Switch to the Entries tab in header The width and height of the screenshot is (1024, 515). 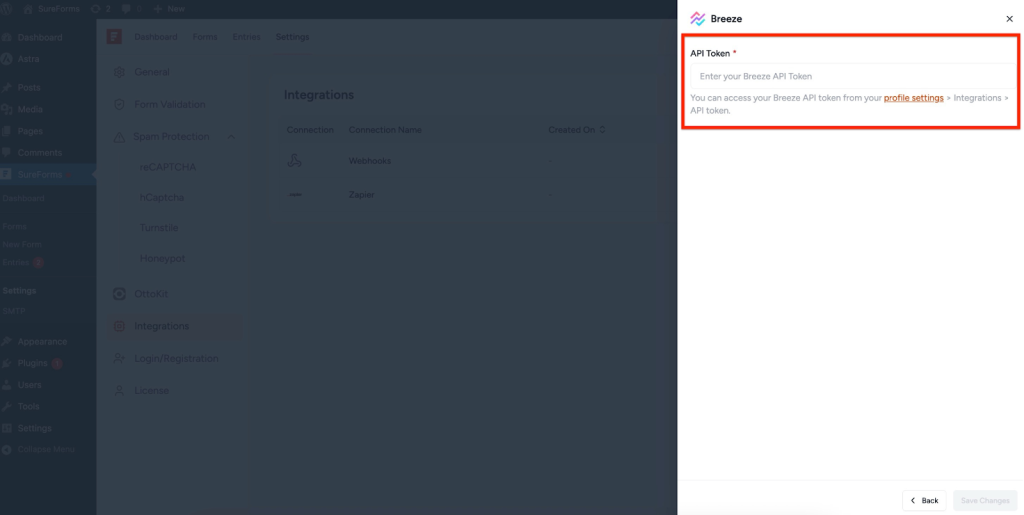246,37
